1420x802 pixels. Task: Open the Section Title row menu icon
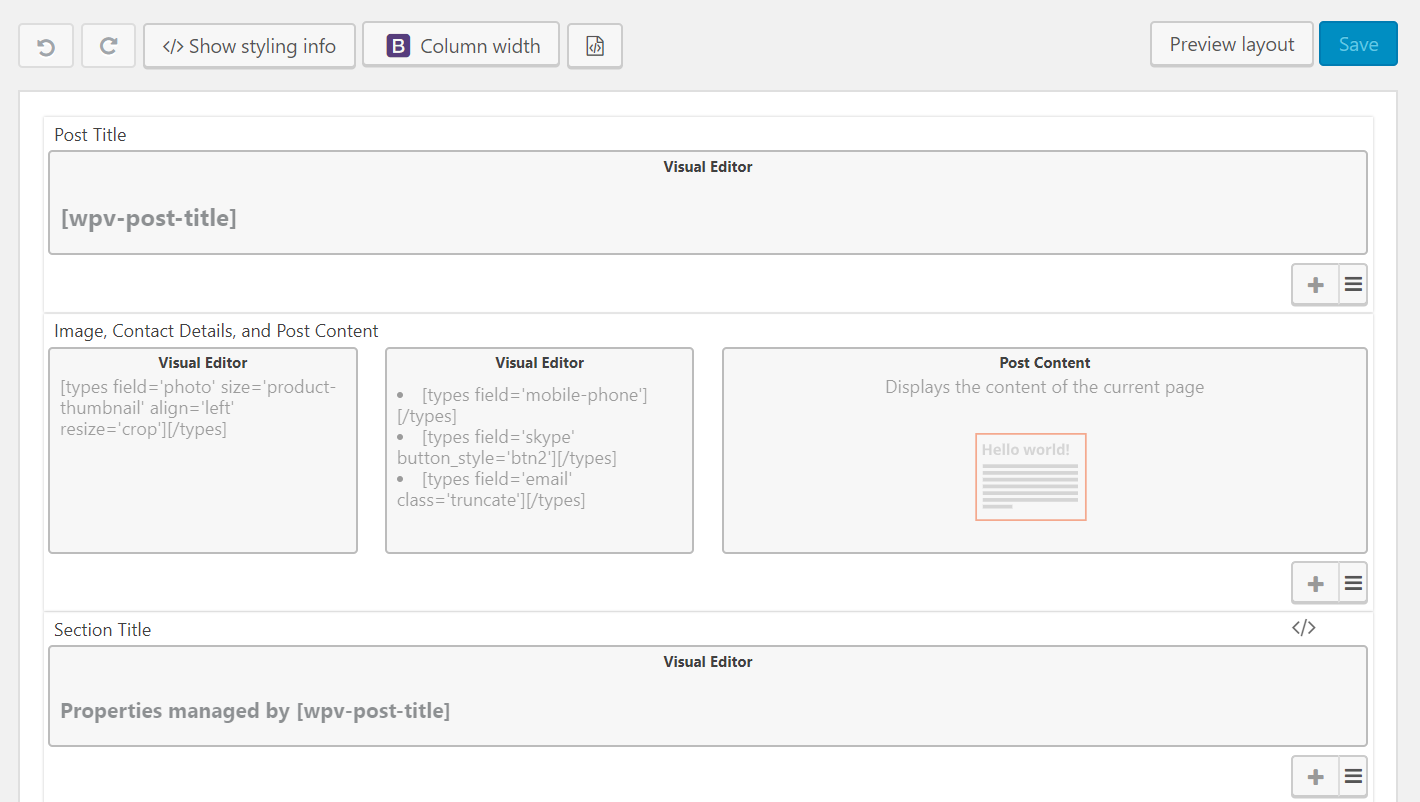tap(1353, 777)
